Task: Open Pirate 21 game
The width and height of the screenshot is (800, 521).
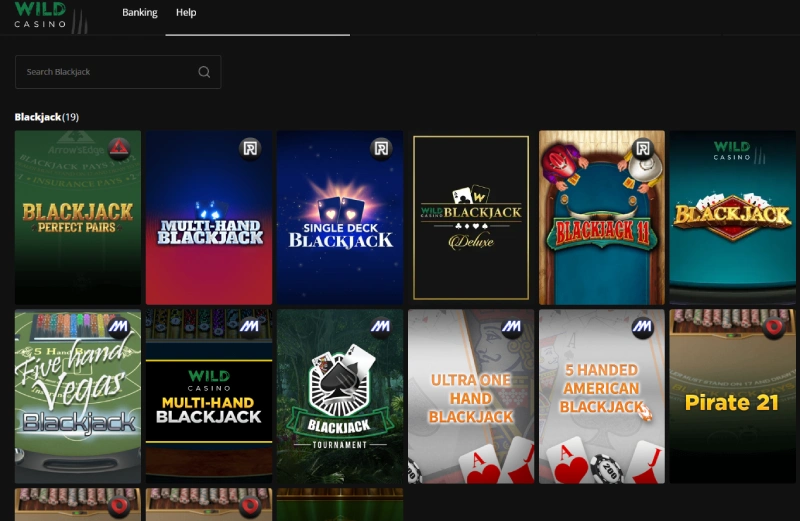Action: point(733,396)
